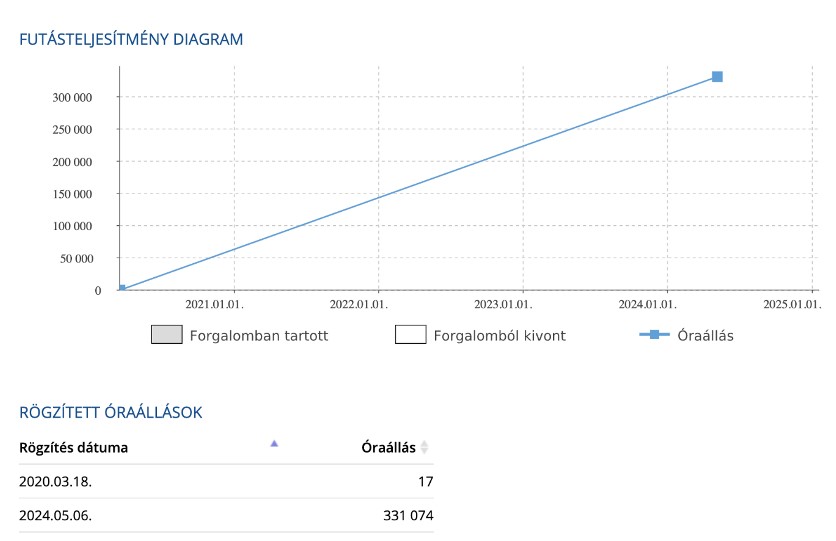This screenshot has width=836, height=541.
Task: Click the Rögzítés dátuma column header
Action: click(74, 447)
